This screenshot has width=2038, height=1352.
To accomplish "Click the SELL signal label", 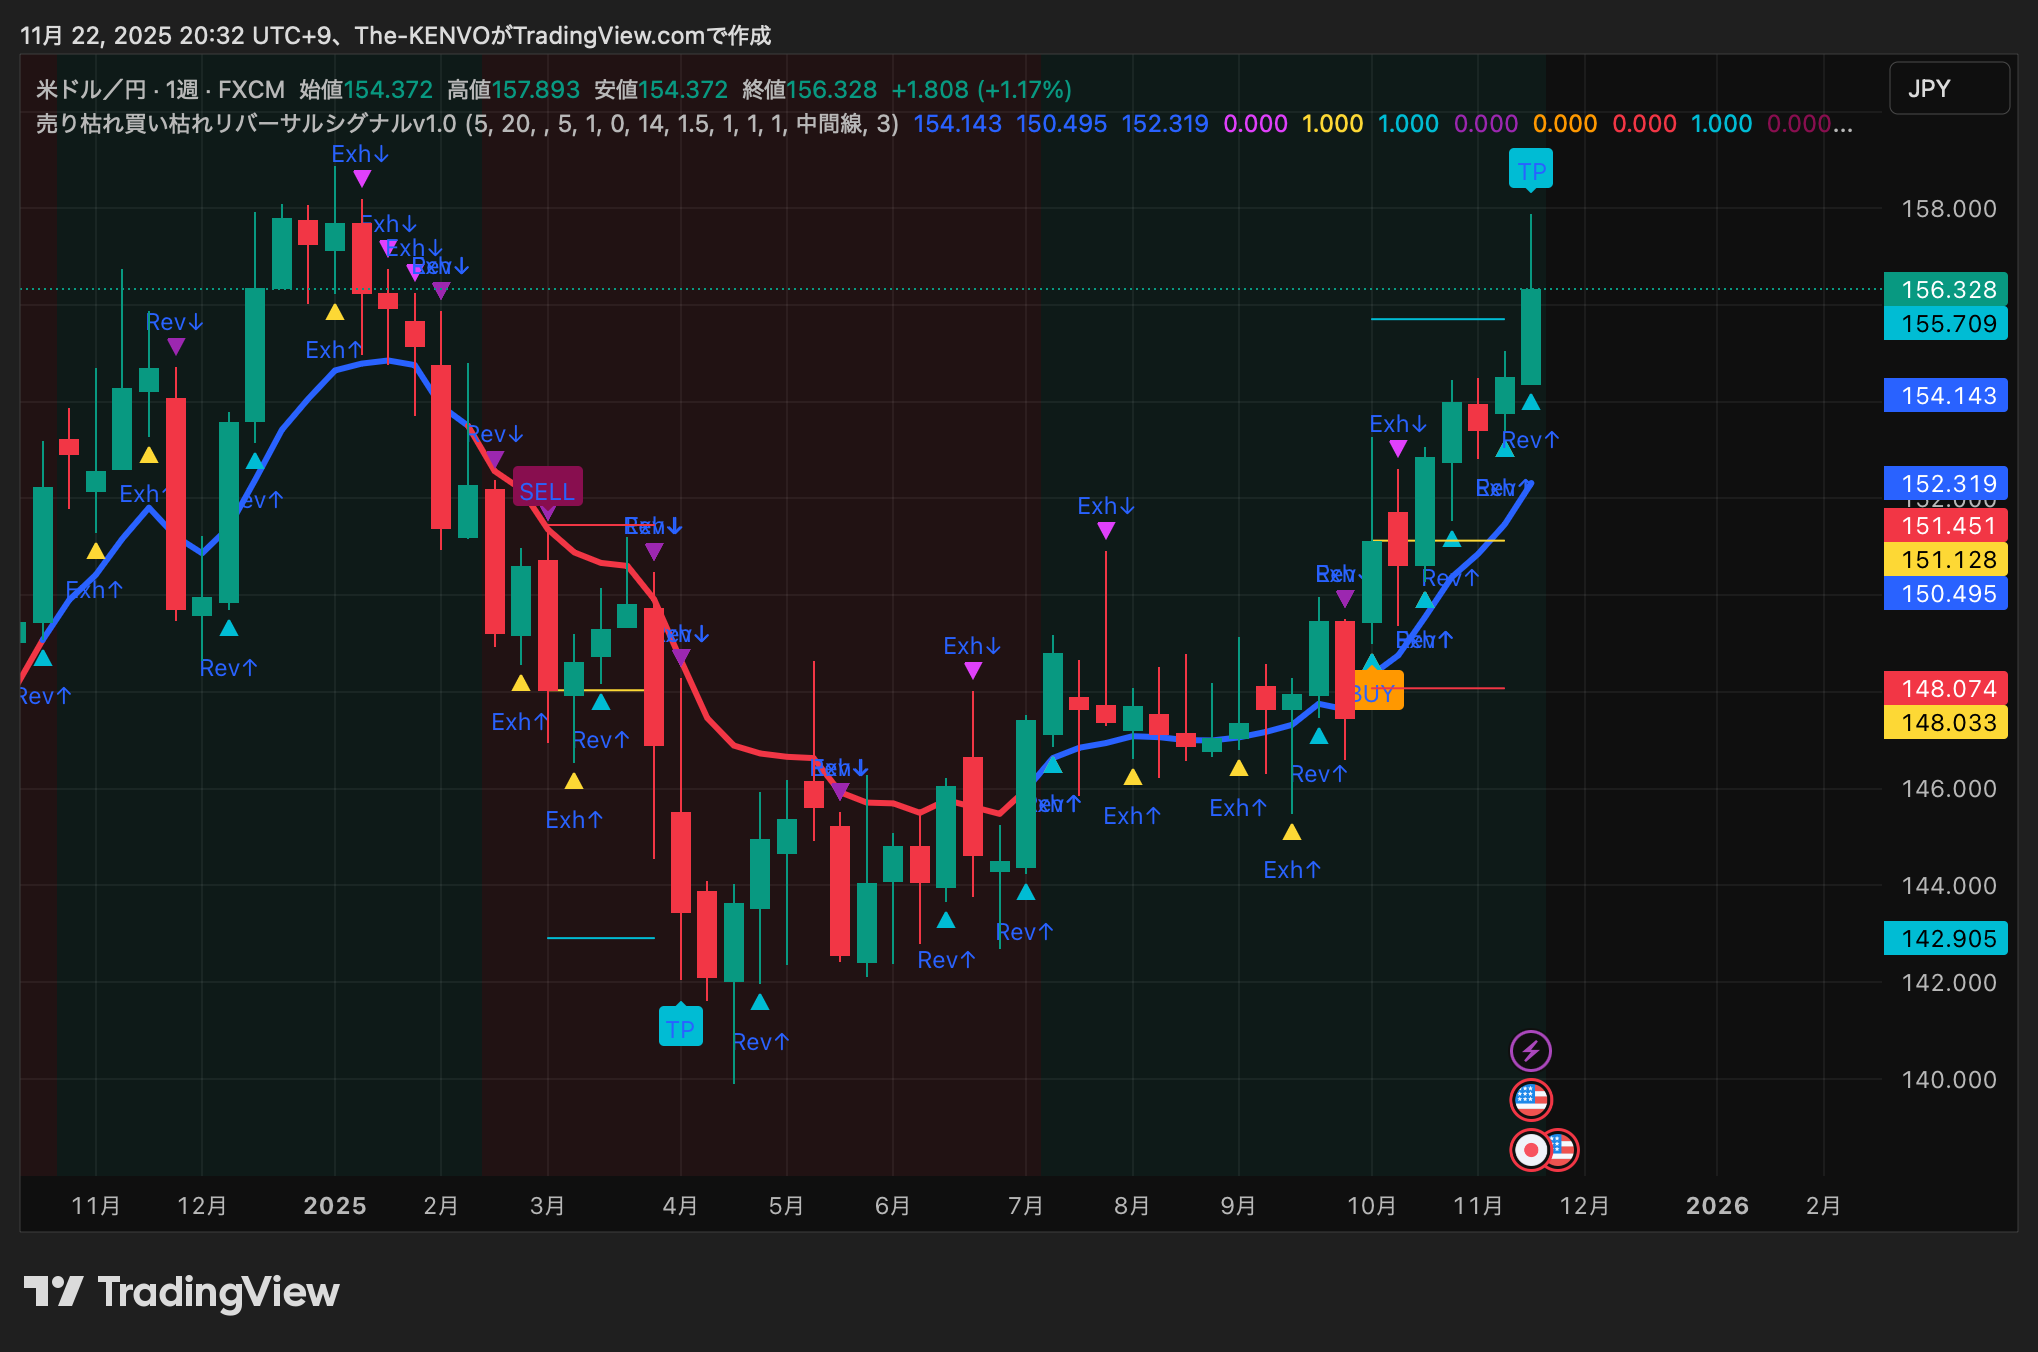I will click(547, 490).
